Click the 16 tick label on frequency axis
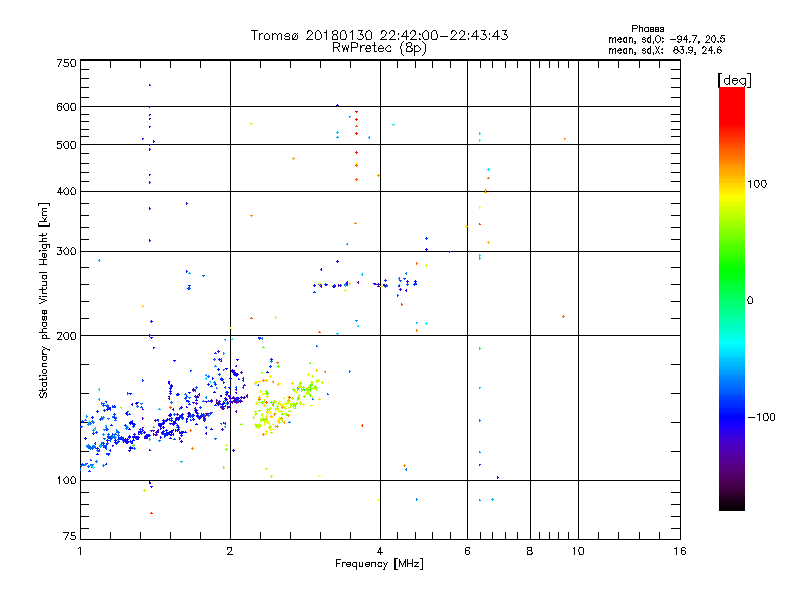 point(680,551)
